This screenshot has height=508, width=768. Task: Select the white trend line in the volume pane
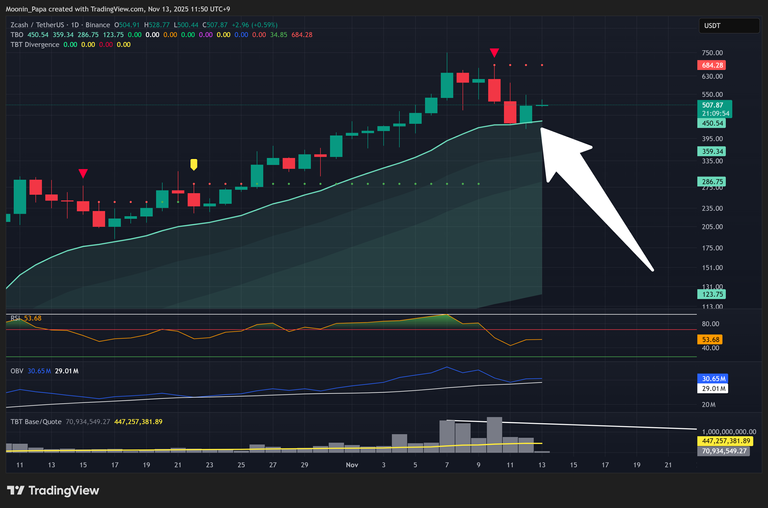point(600,427)
